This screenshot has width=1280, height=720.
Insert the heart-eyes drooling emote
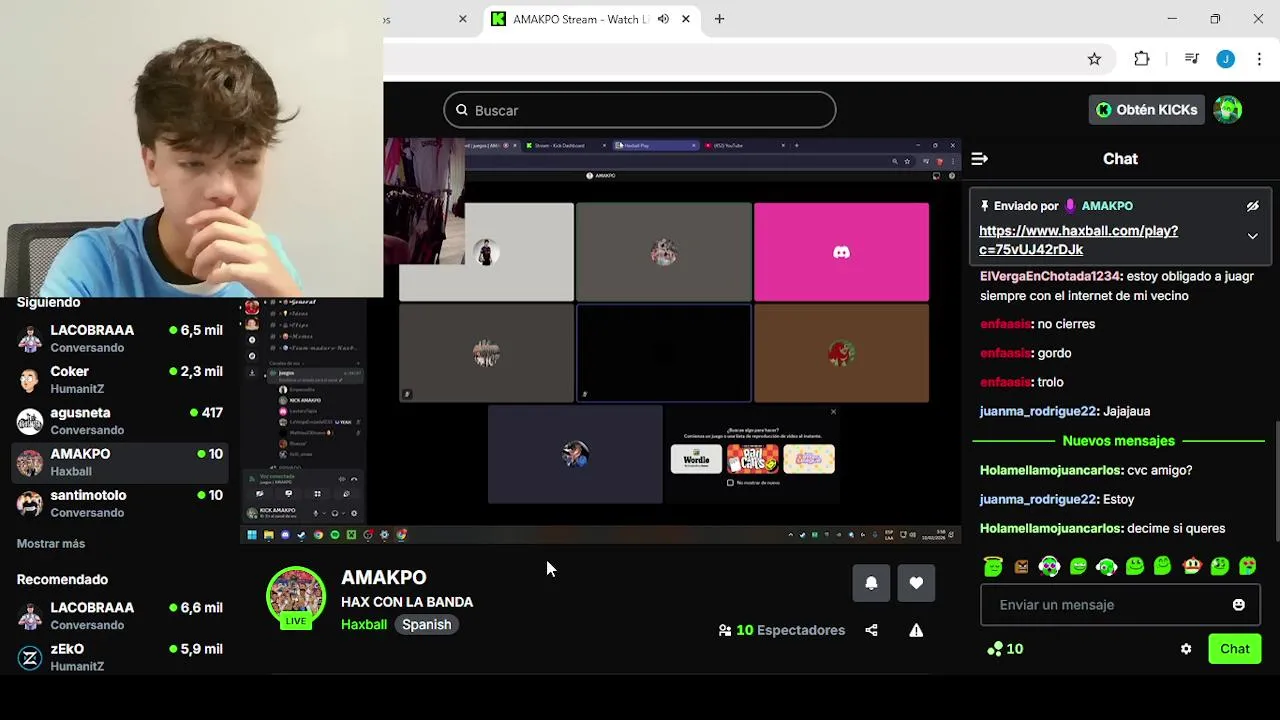(x=1248, y=566)
